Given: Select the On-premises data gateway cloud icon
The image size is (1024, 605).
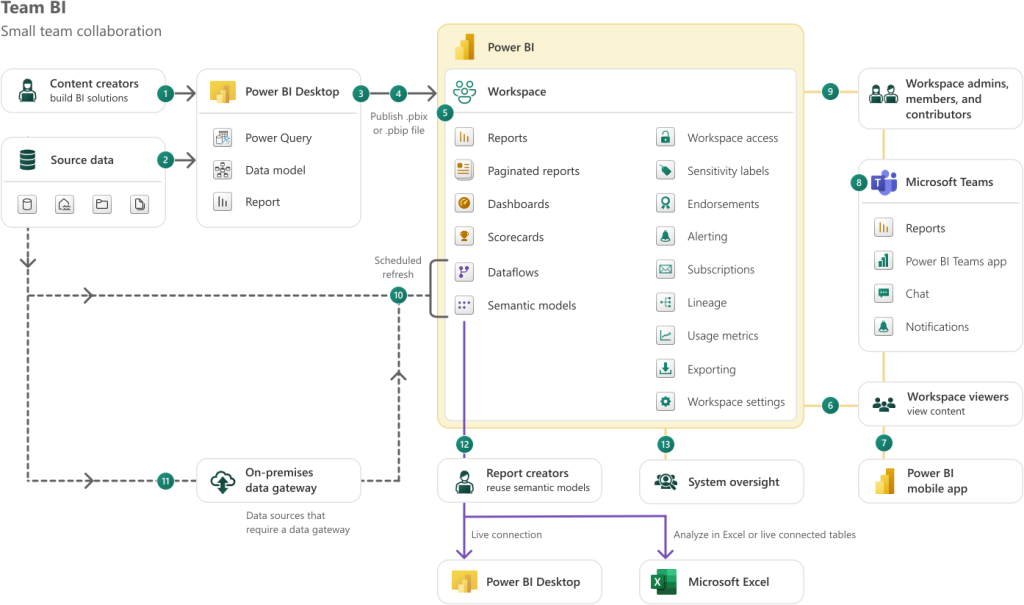Looking at the screenshot, I should pos(222,480).
